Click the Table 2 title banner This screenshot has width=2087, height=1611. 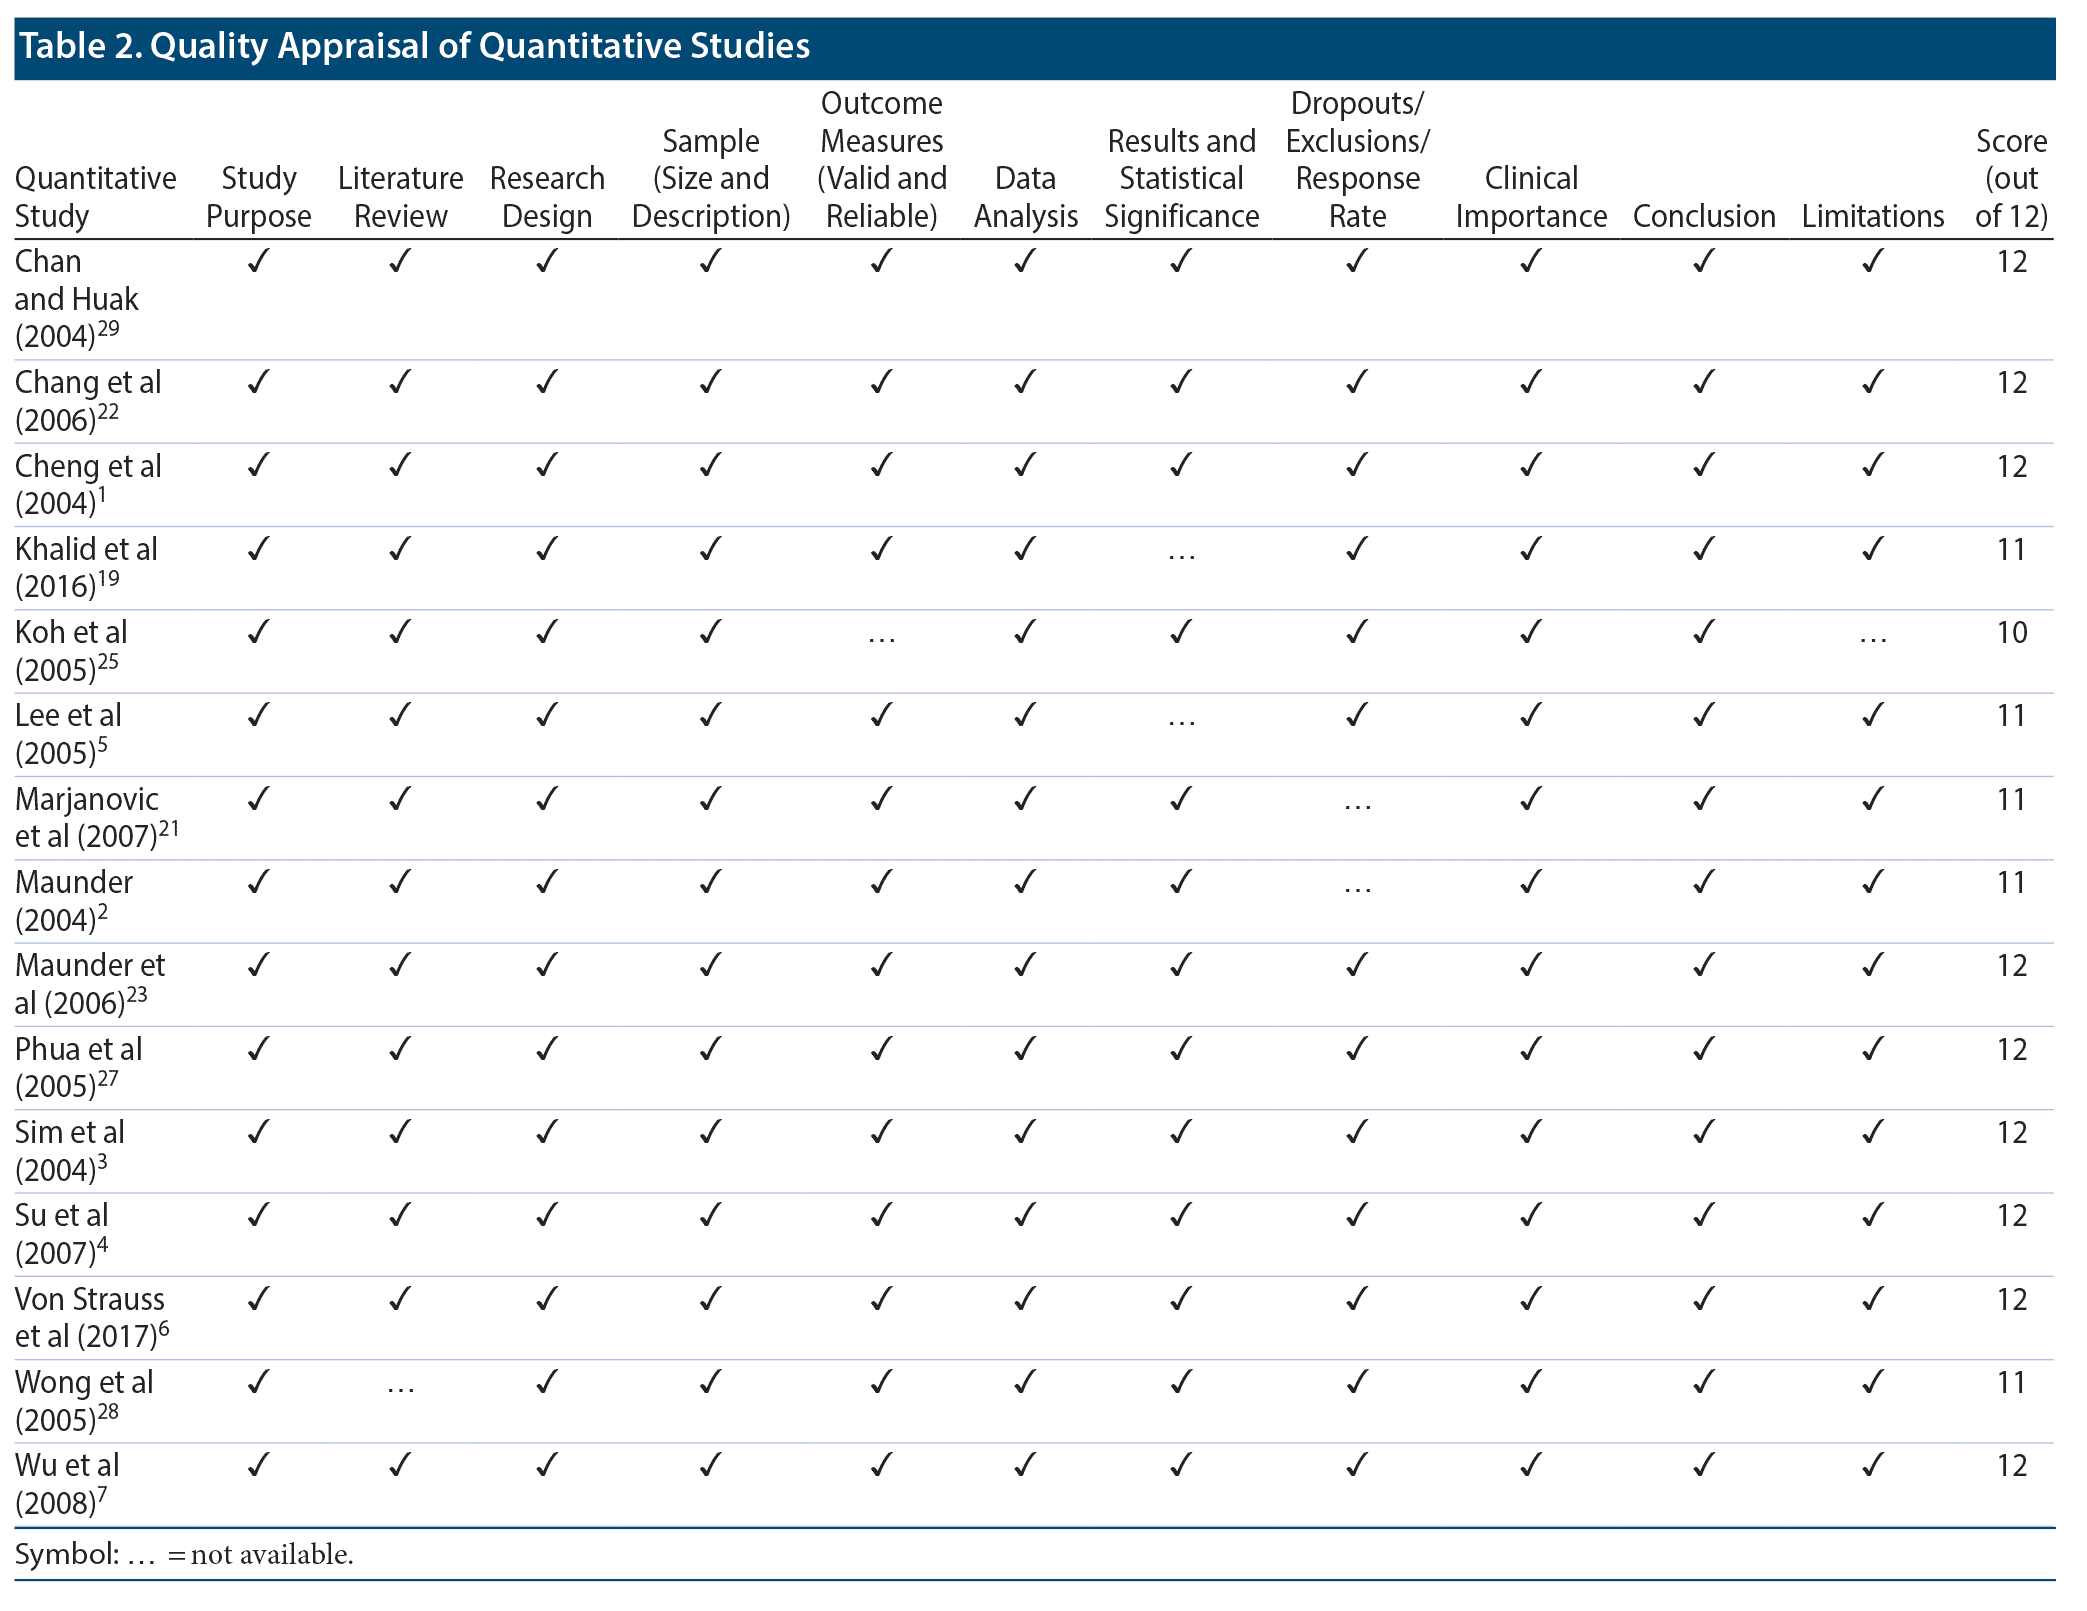(x=1034, y=46)
